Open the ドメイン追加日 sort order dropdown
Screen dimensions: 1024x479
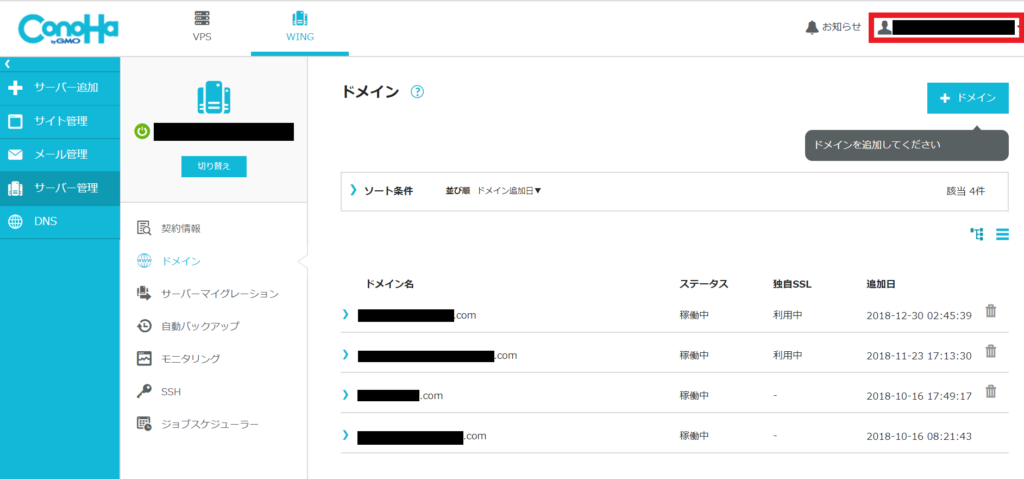coord(509,190)
